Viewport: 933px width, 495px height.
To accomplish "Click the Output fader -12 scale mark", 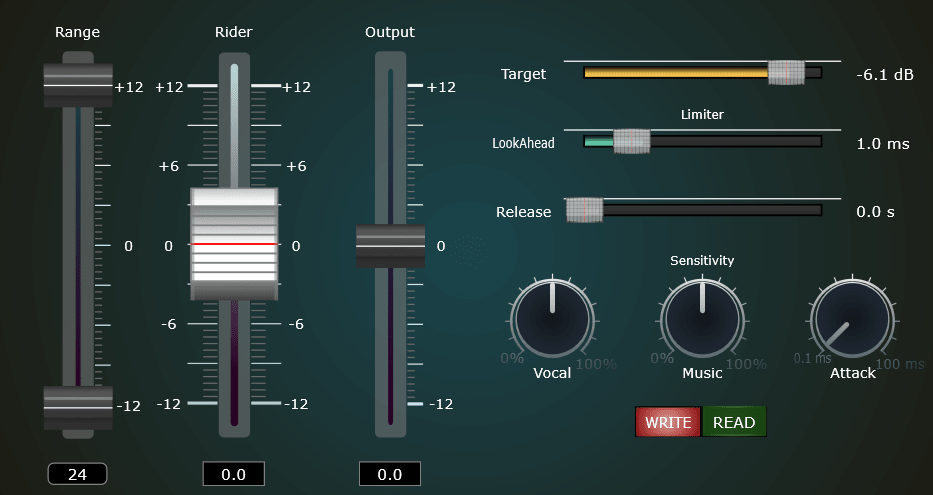I will pyautogui.click(x=441, y=404).
